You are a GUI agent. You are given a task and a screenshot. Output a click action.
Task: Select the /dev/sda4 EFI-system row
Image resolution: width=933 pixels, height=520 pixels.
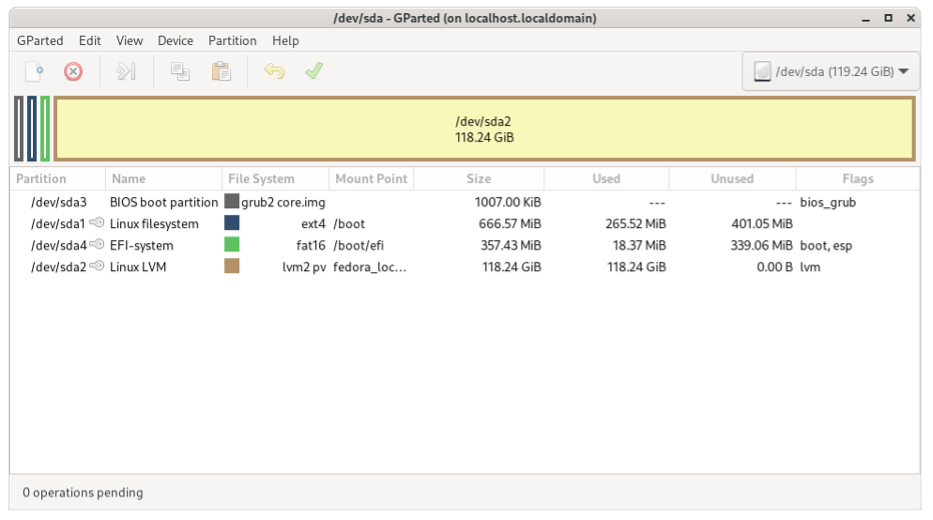465,245
